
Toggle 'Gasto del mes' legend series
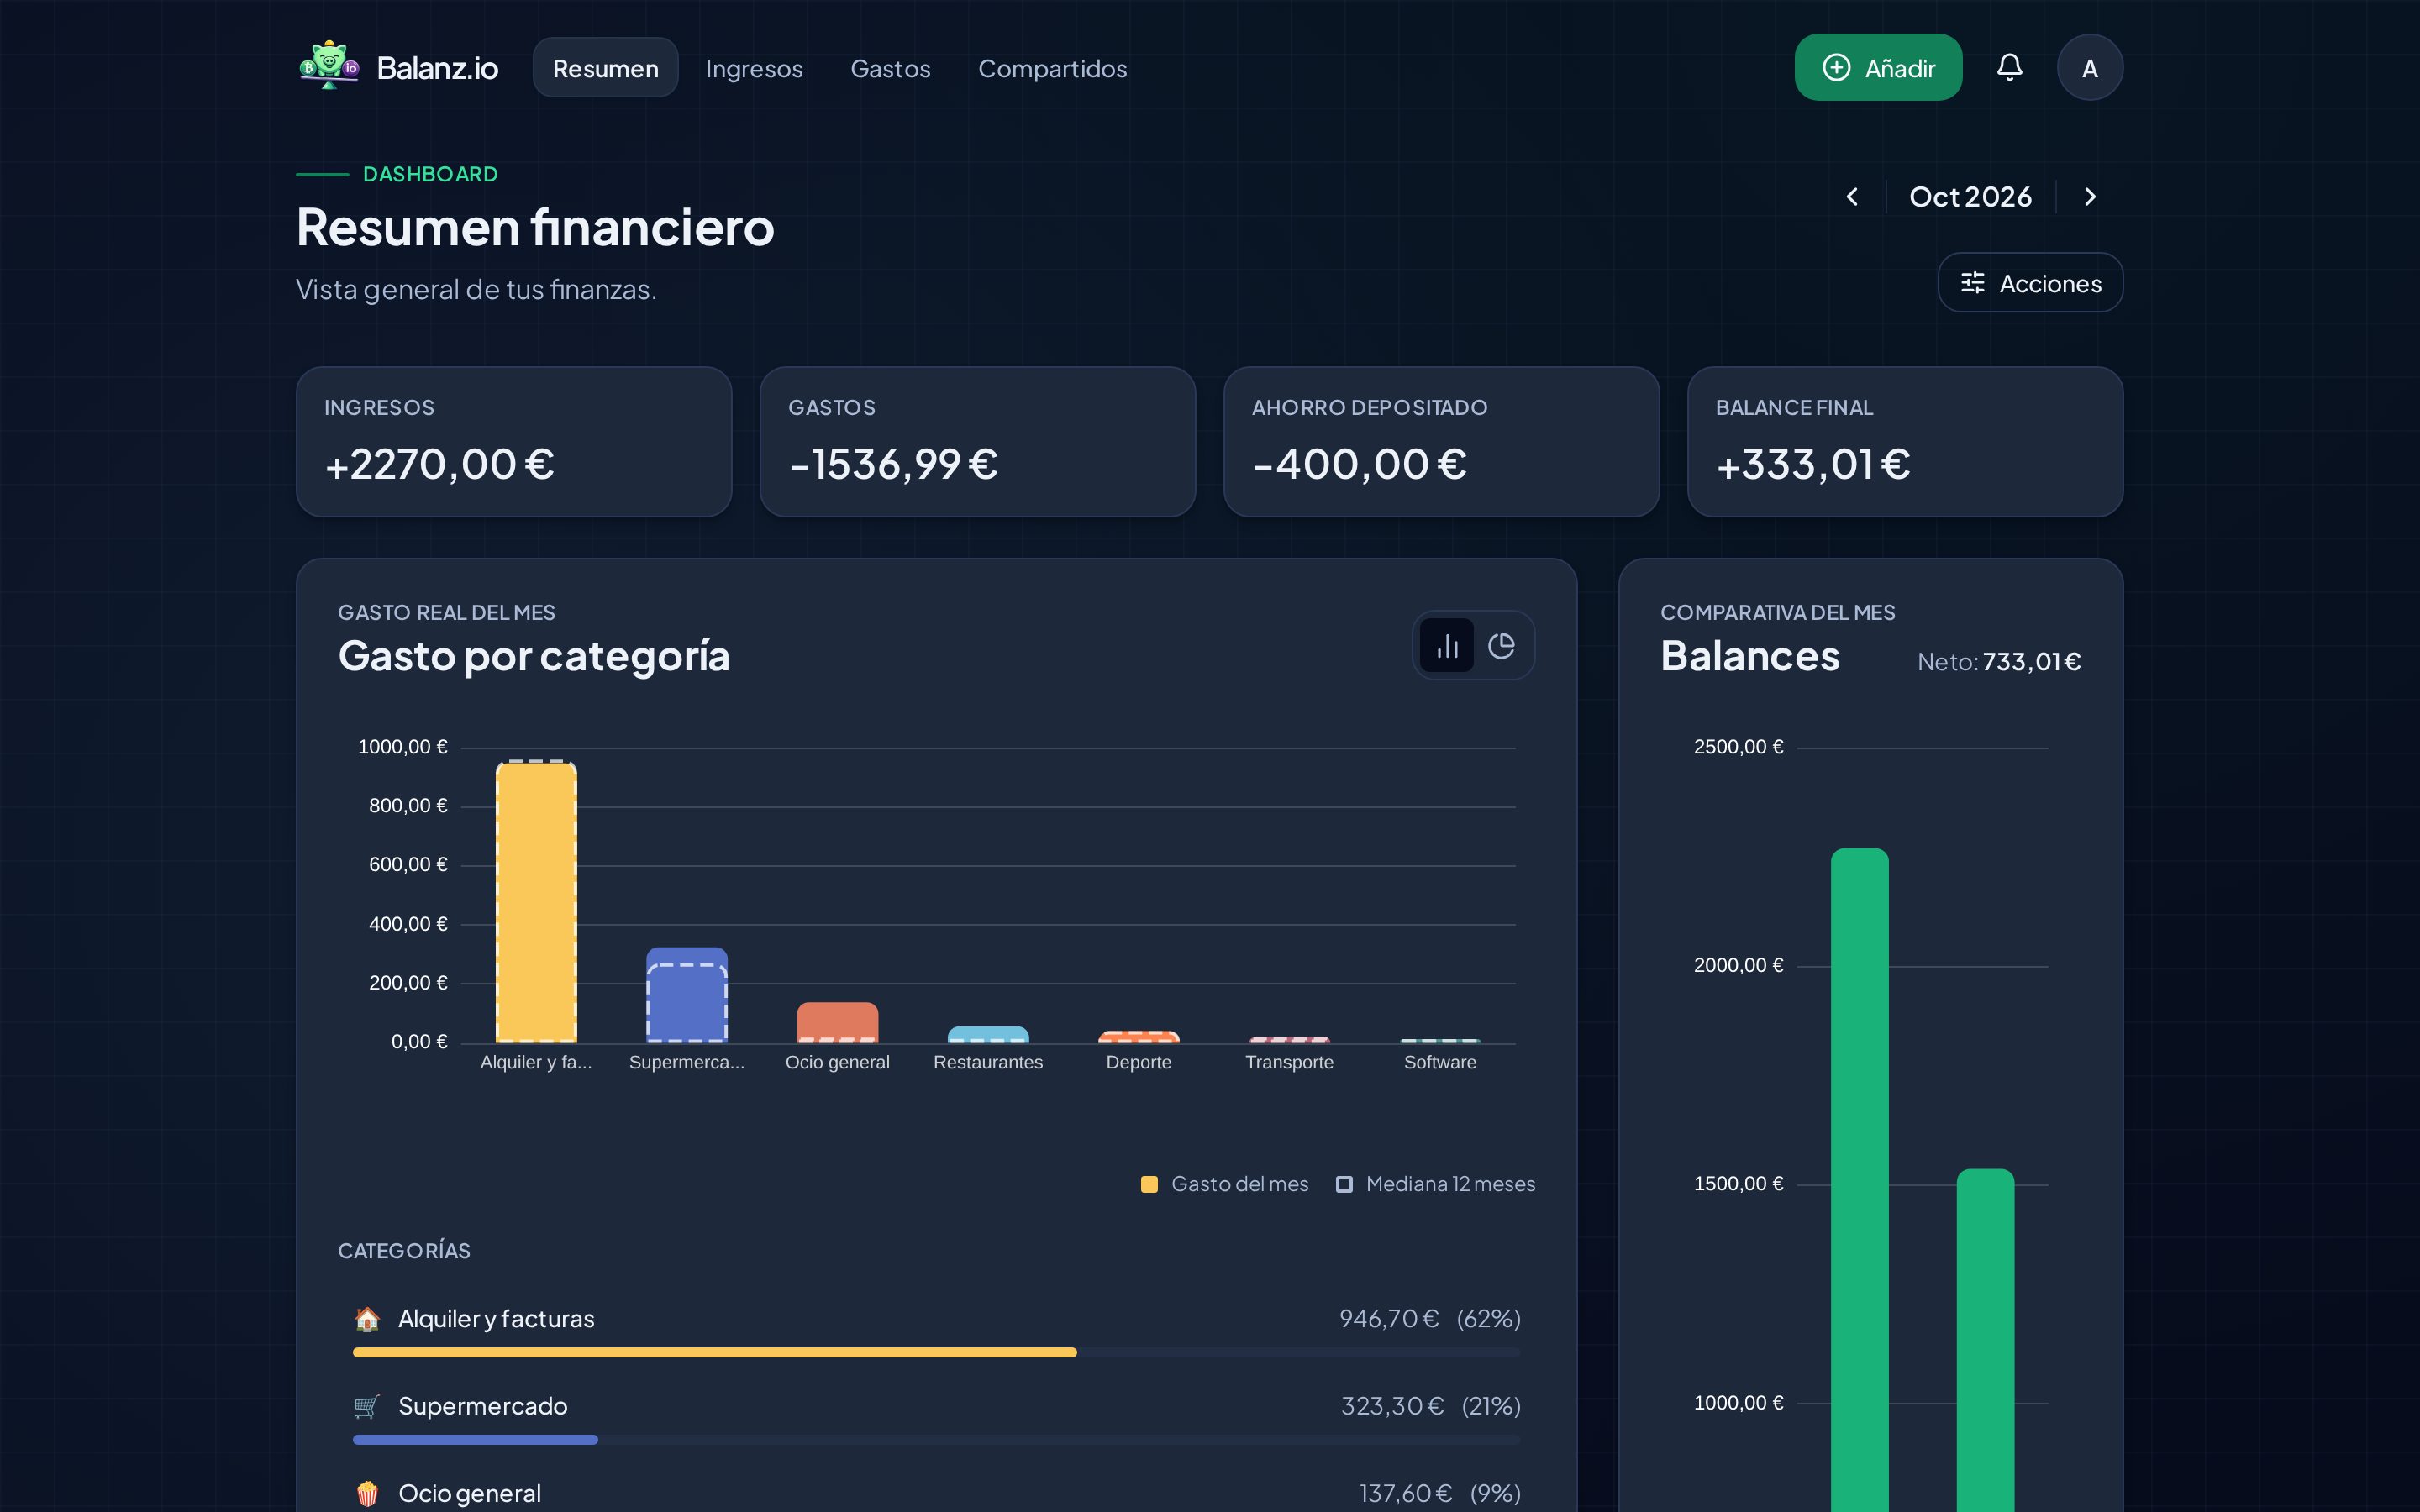click(x=1224, y=1184)
